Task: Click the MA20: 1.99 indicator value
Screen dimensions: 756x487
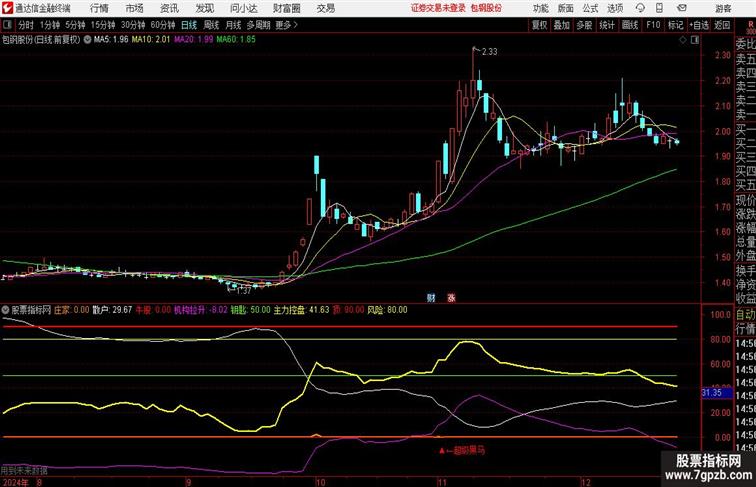Action: [x=193, y=40]
